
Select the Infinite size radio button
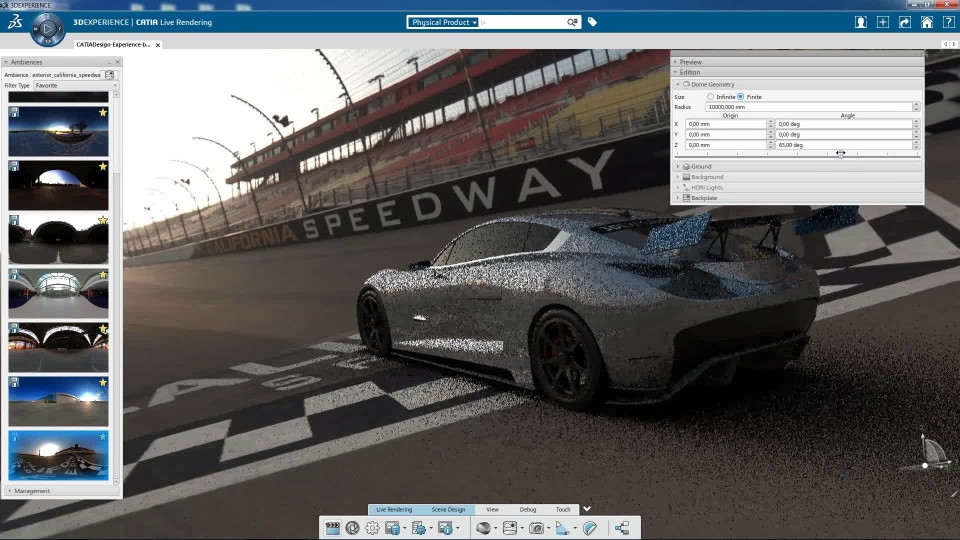[710, 97]
